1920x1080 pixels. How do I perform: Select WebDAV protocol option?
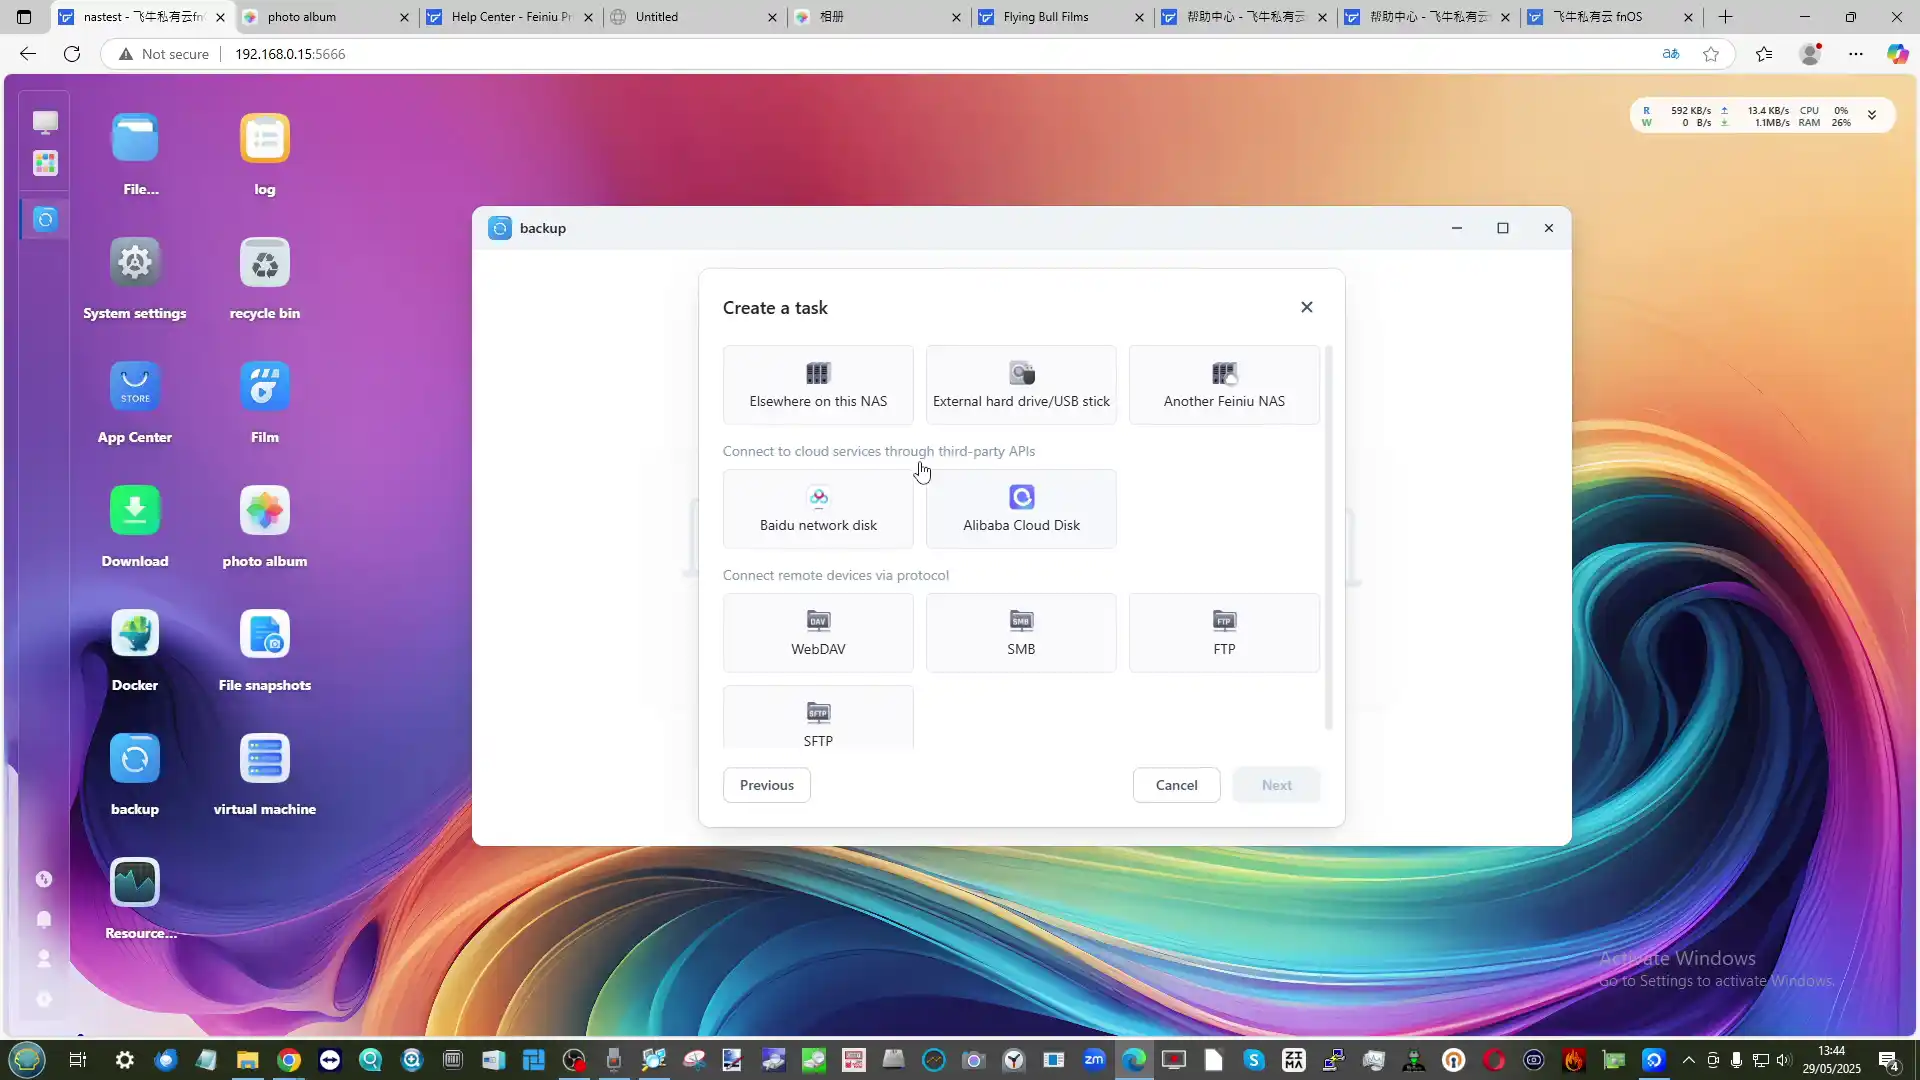coord(818,633)
